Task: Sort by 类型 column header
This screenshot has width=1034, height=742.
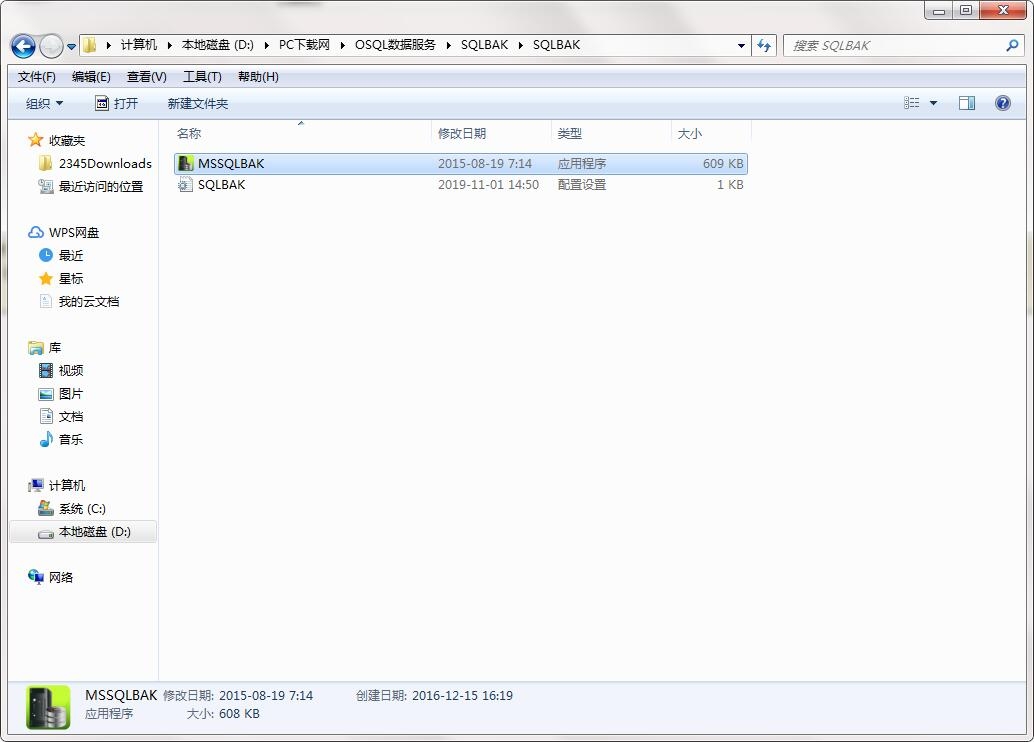Action: 611,133
